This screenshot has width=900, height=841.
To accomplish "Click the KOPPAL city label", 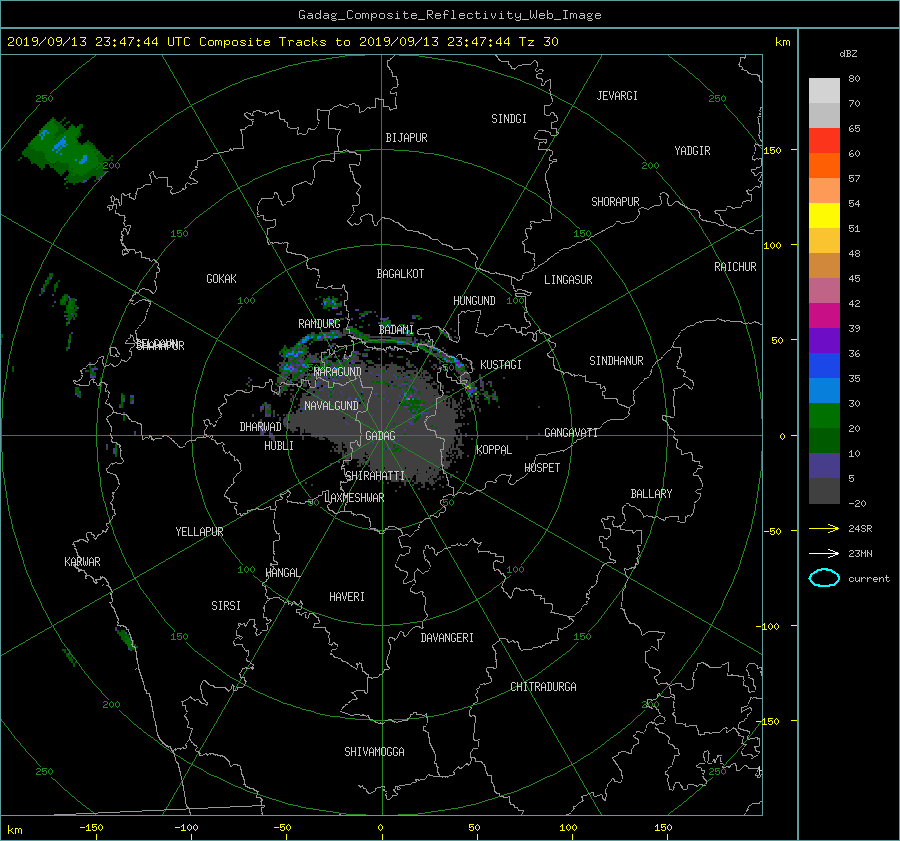I will [494, 450].
